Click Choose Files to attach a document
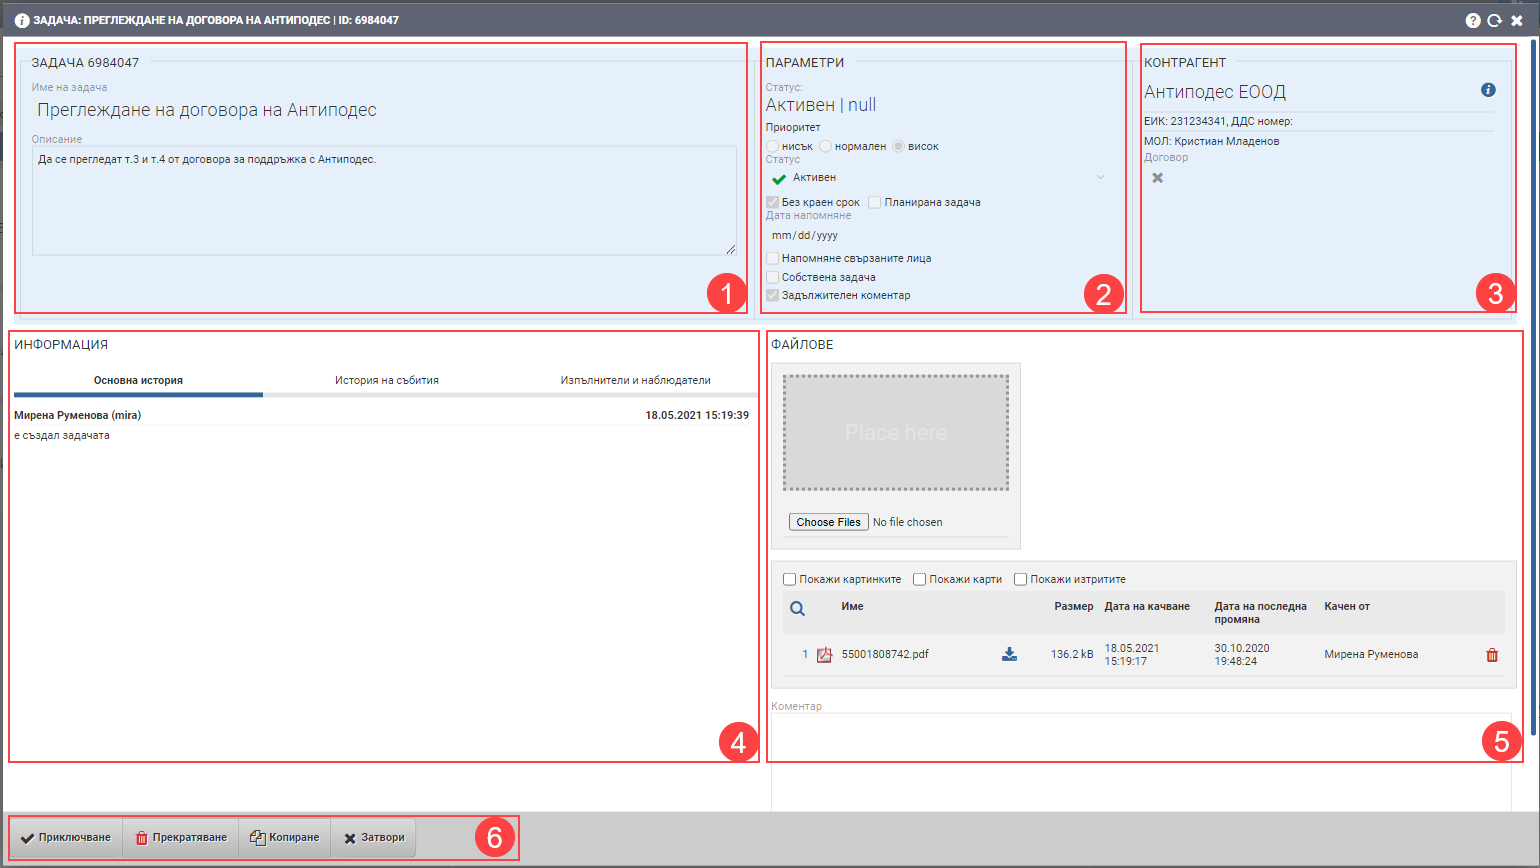 [x=828, y=521]
